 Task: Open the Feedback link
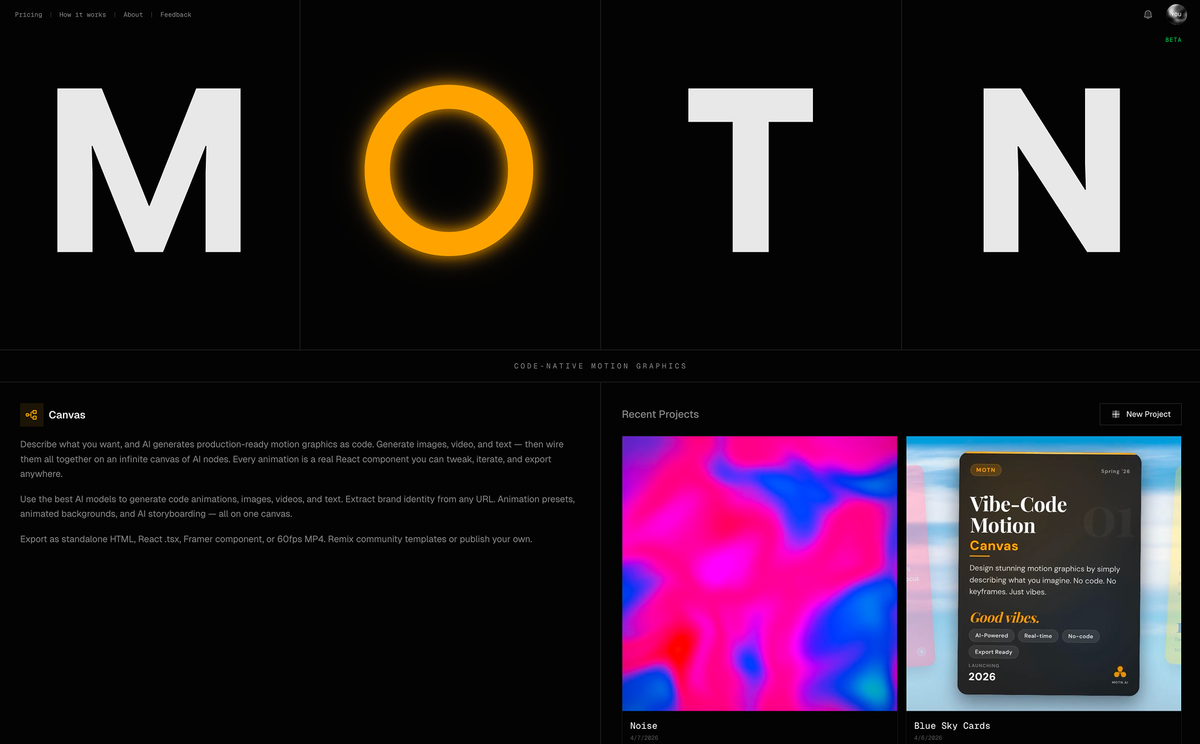pos(176,15)
